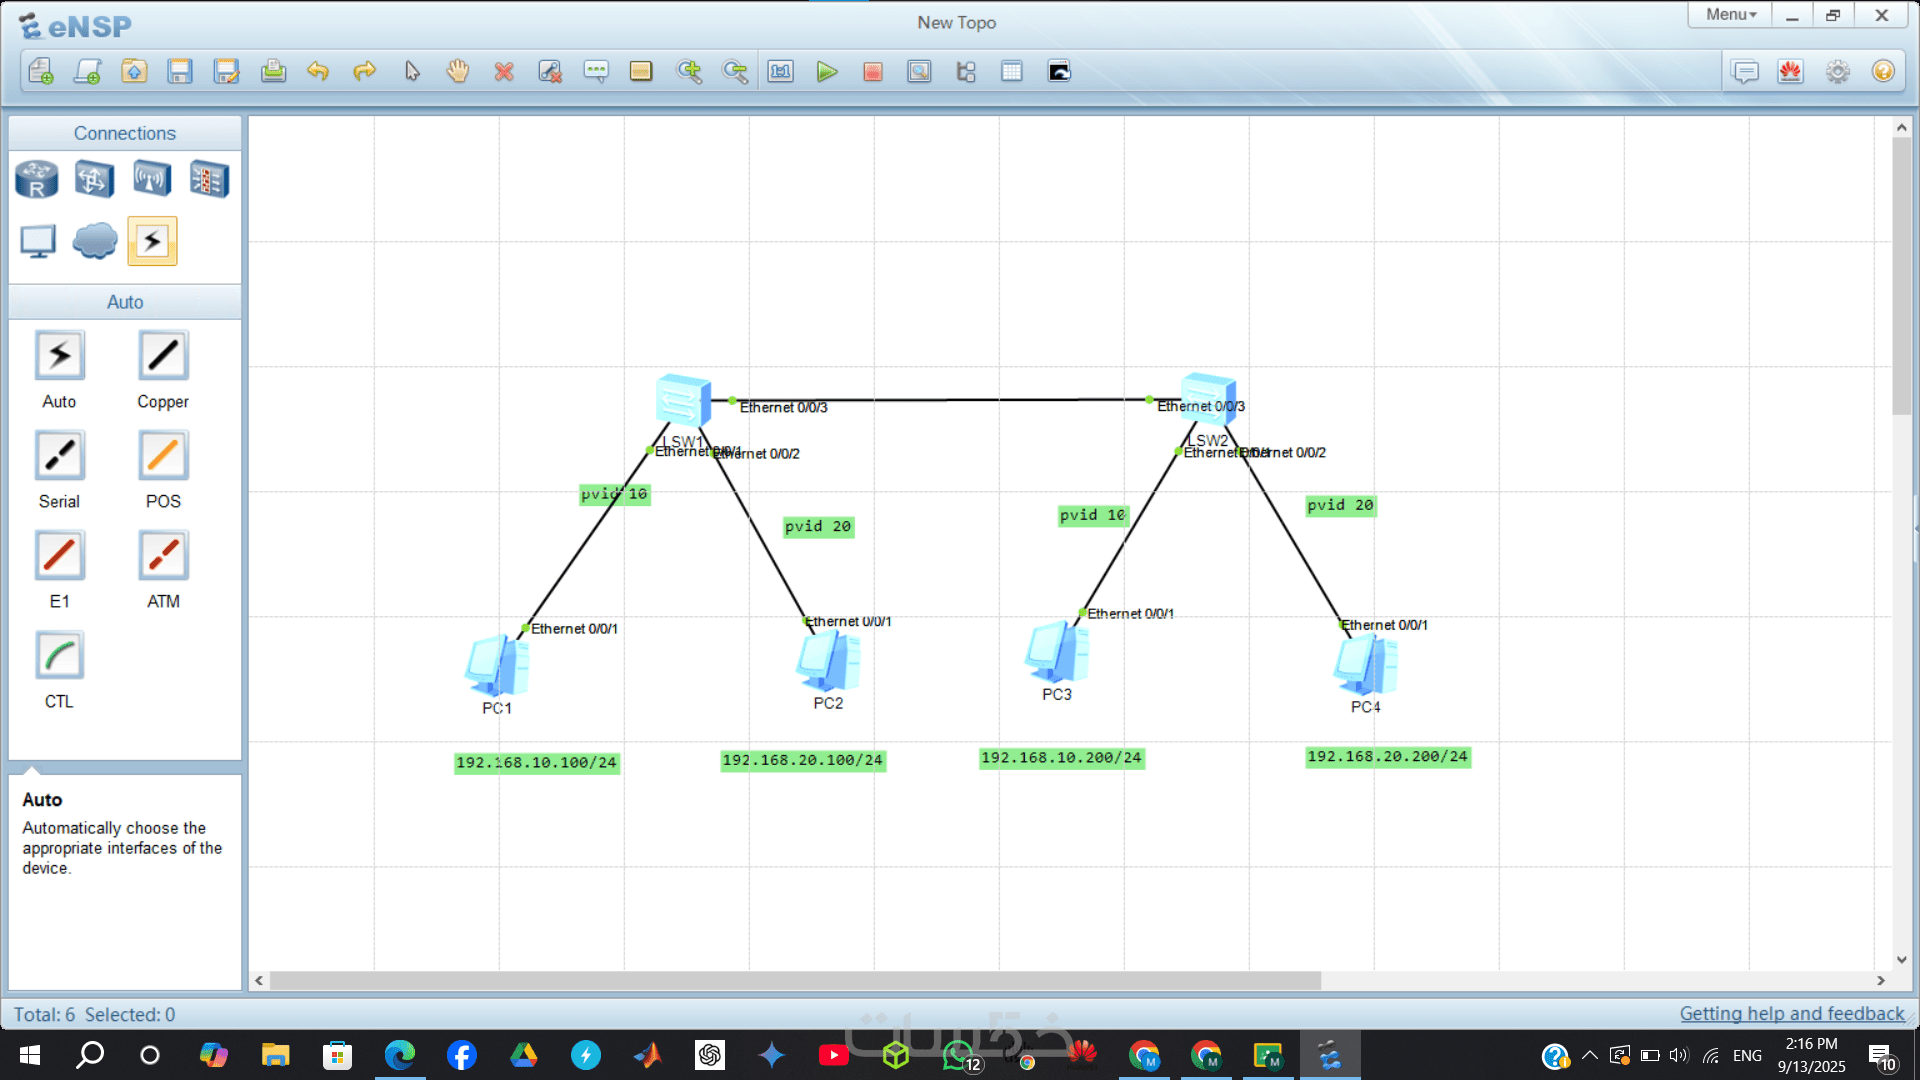Image resolution: width=1920 pixels, height=1080 pixels.
Task: Open settings gear in toolbar
Action: point(1837,72)
